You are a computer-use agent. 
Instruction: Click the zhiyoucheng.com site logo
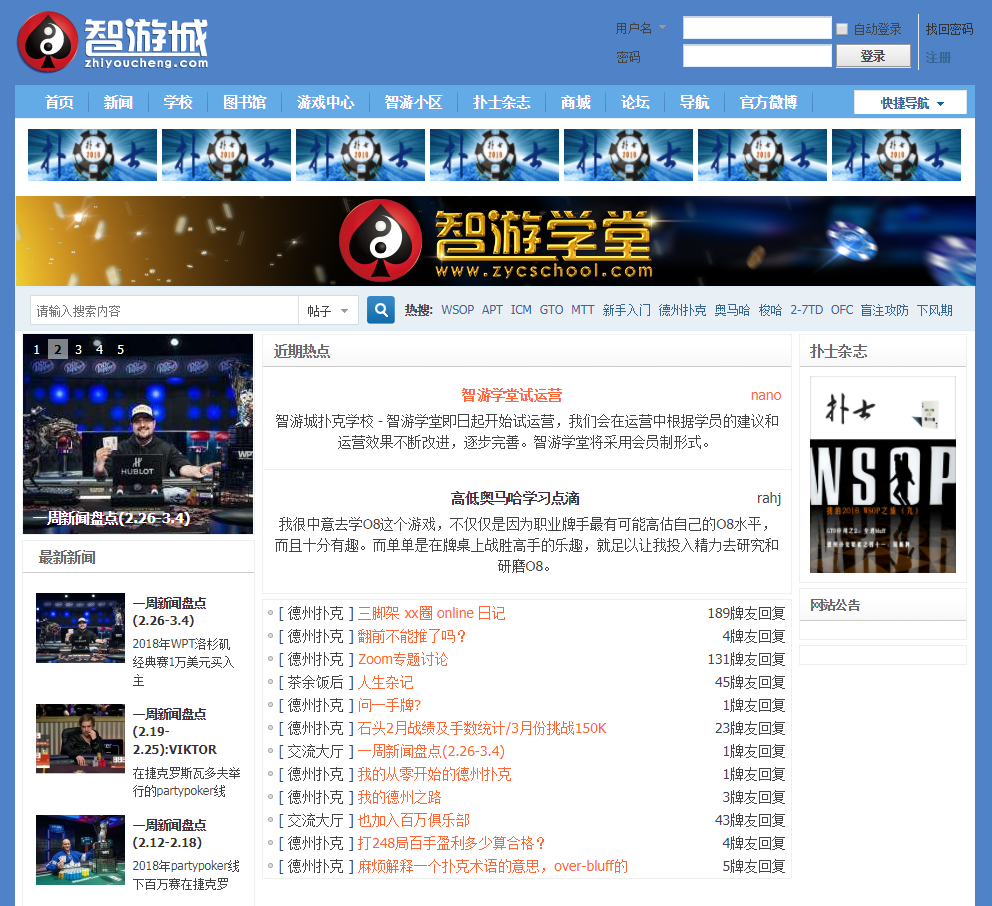113,42
